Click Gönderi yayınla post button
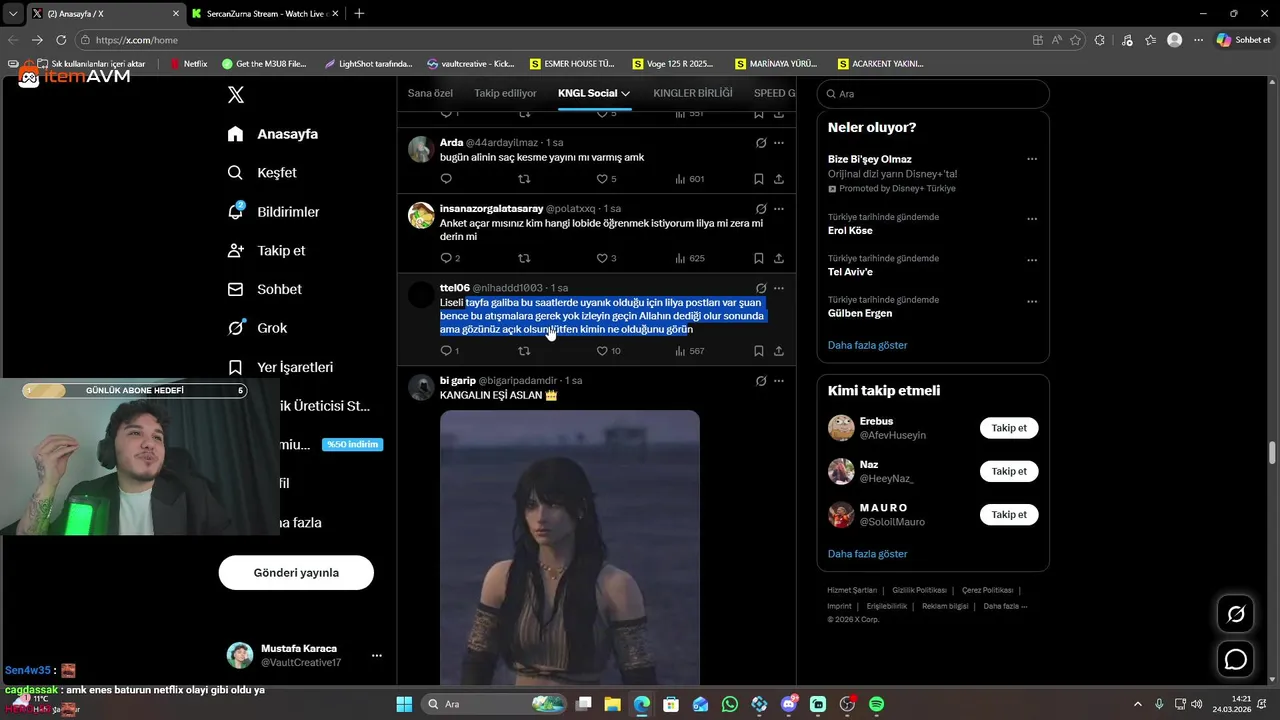Image resolution: width=1280 pixels, height=720 pixels. tap(296, 573)
